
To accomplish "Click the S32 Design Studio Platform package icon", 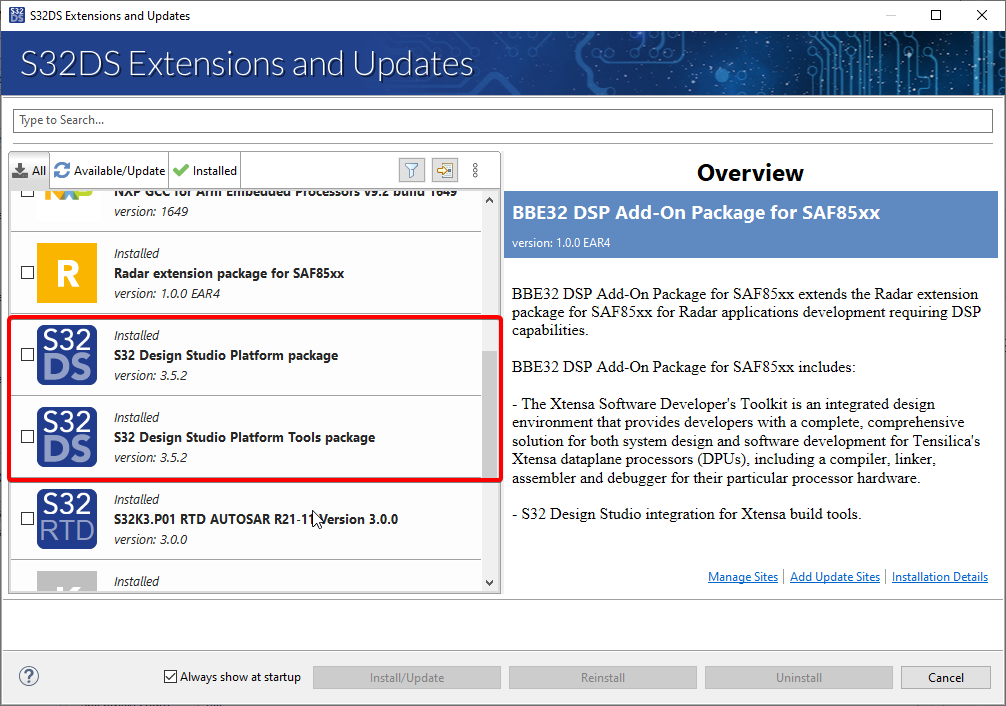I will (x=66, y=354).
